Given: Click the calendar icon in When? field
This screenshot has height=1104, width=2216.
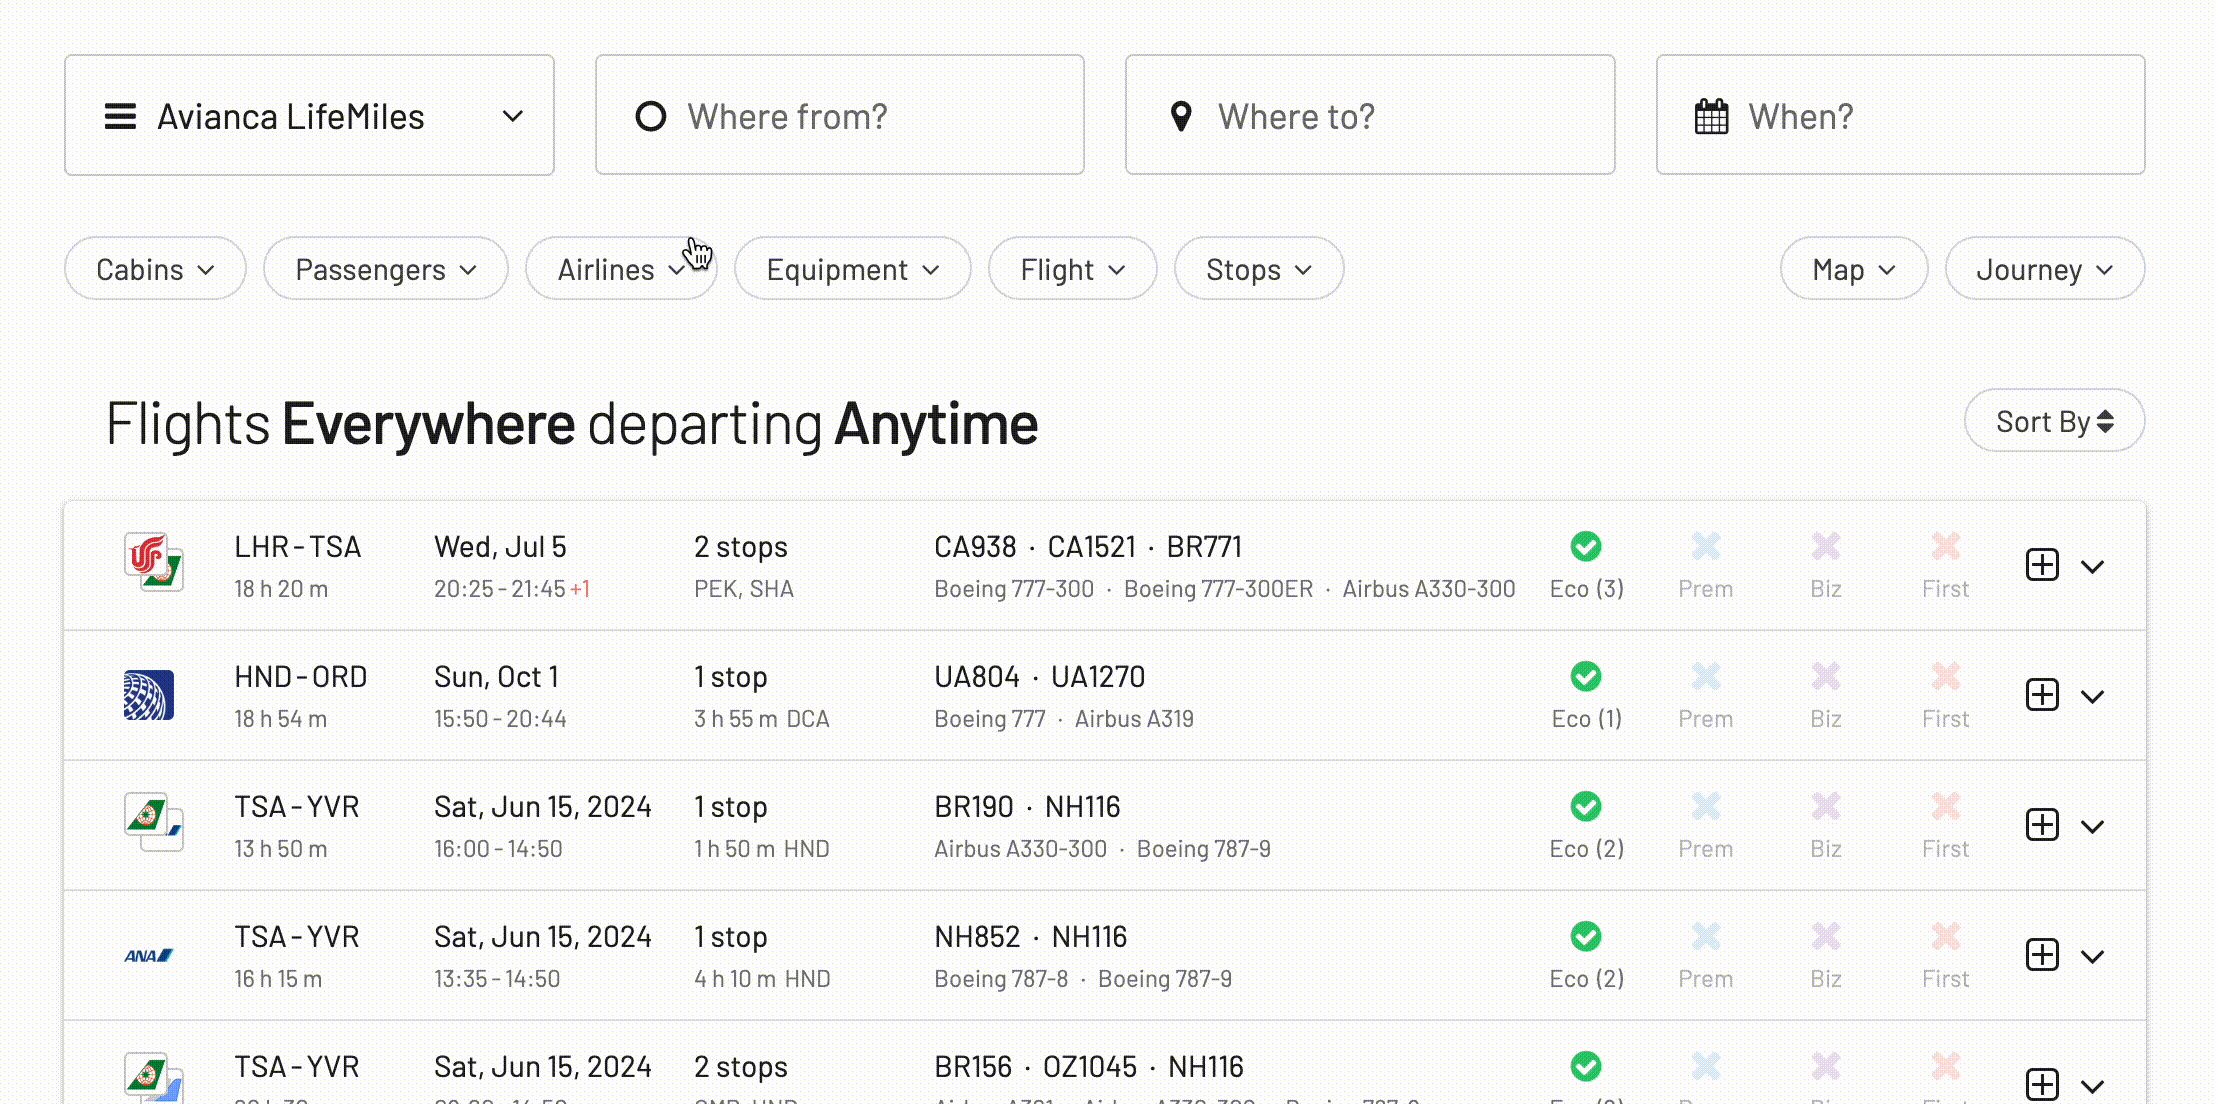Looking at the screenshot, I should coord(1711,117).
